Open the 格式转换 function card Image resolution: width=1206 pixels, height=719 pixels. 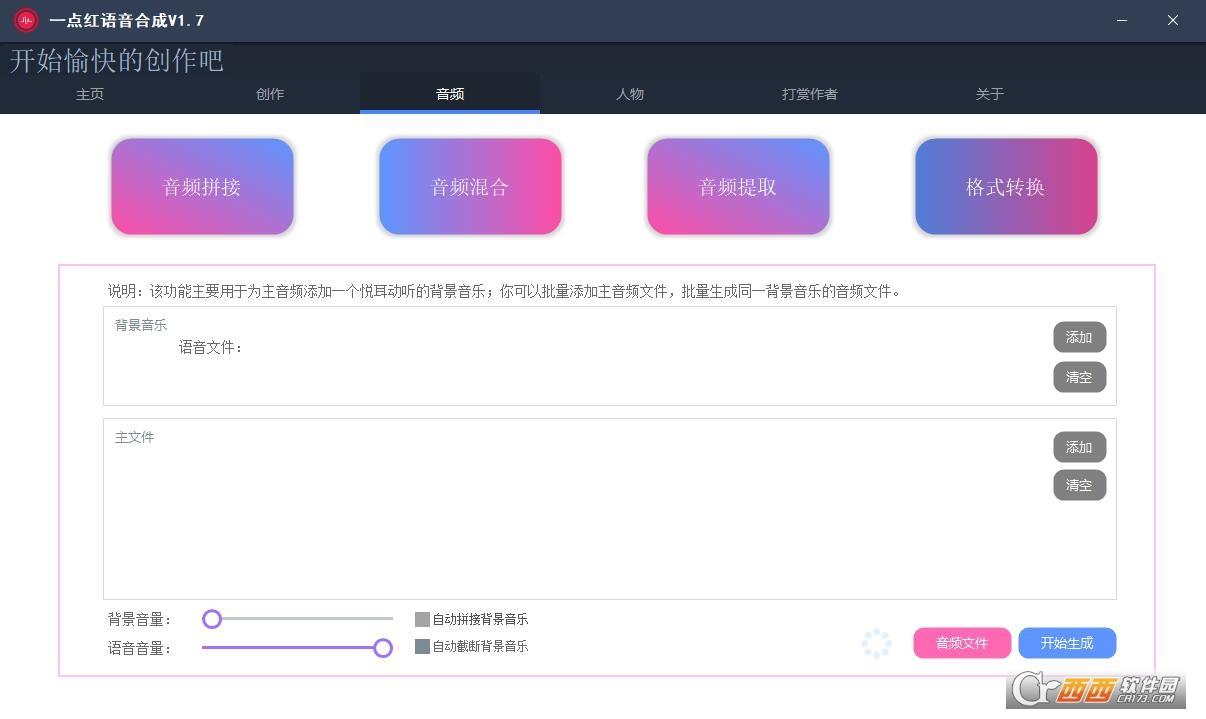click(1006, 187)
